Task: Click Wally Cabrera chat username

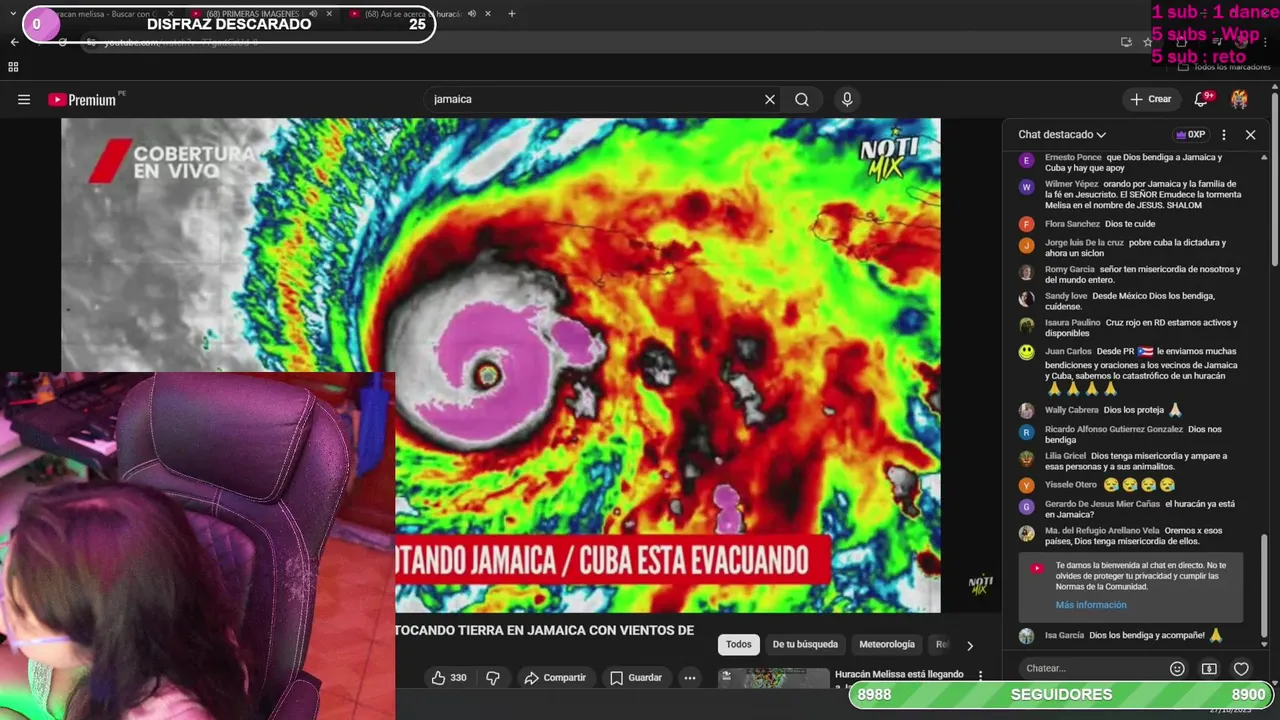Action: pyautogui.click(x=1072, y=410)
